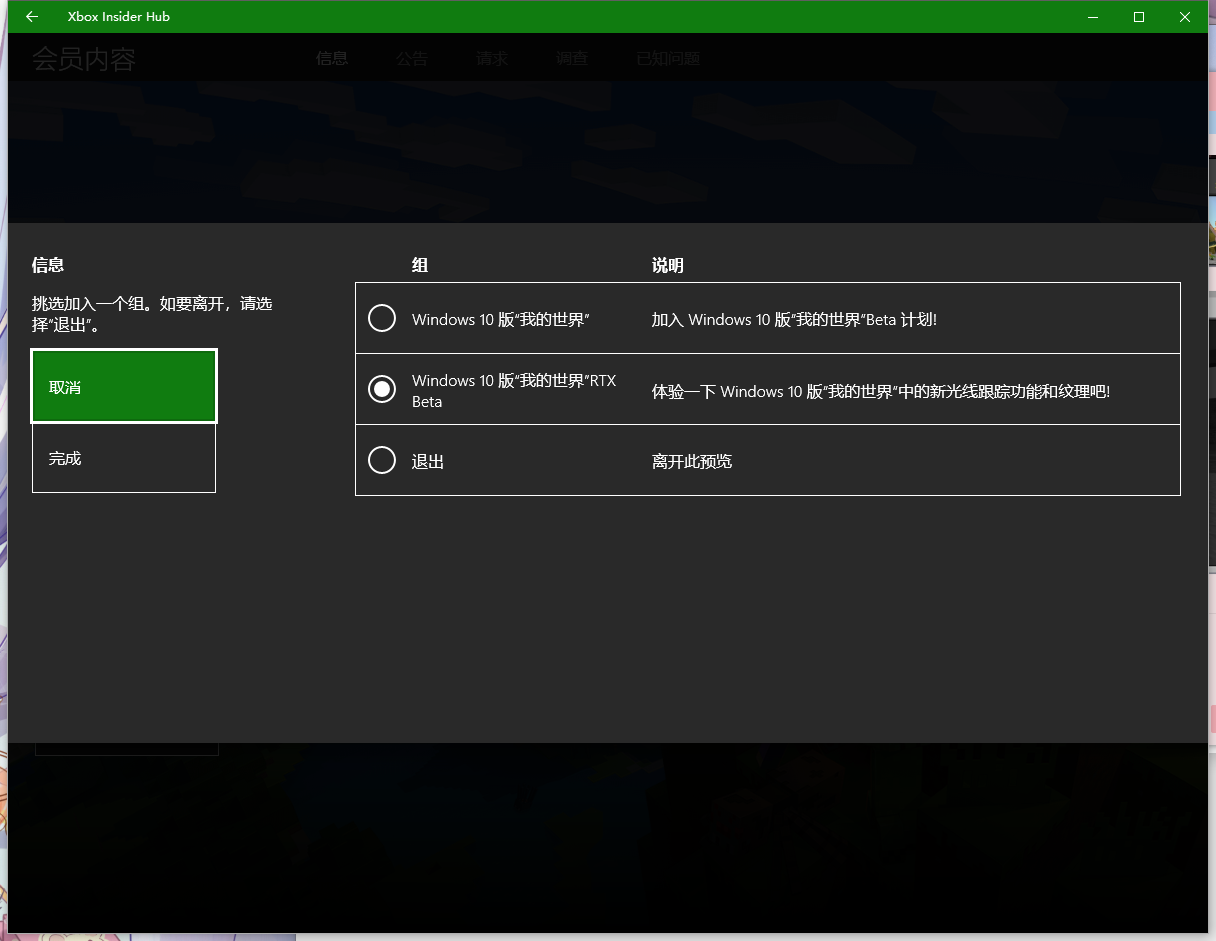Click the 组 column header

pos(420,266)
